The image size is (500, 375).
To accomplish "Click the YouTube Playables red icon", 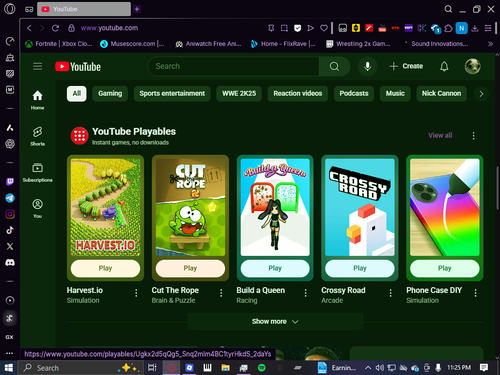I will click(79, 136).
